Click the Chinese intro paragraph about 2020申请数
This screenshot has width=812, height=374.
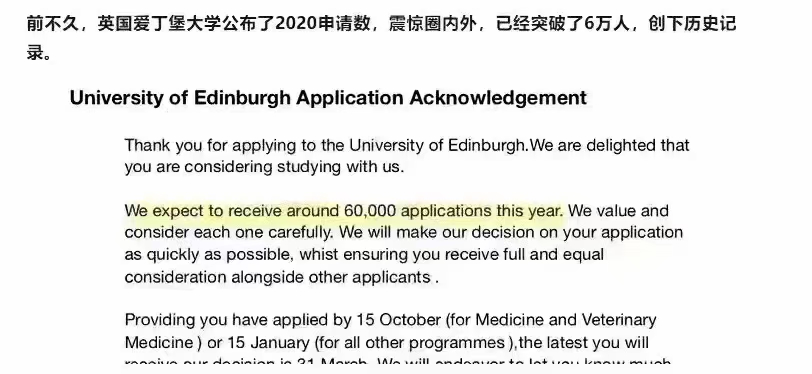coord(381,38)
